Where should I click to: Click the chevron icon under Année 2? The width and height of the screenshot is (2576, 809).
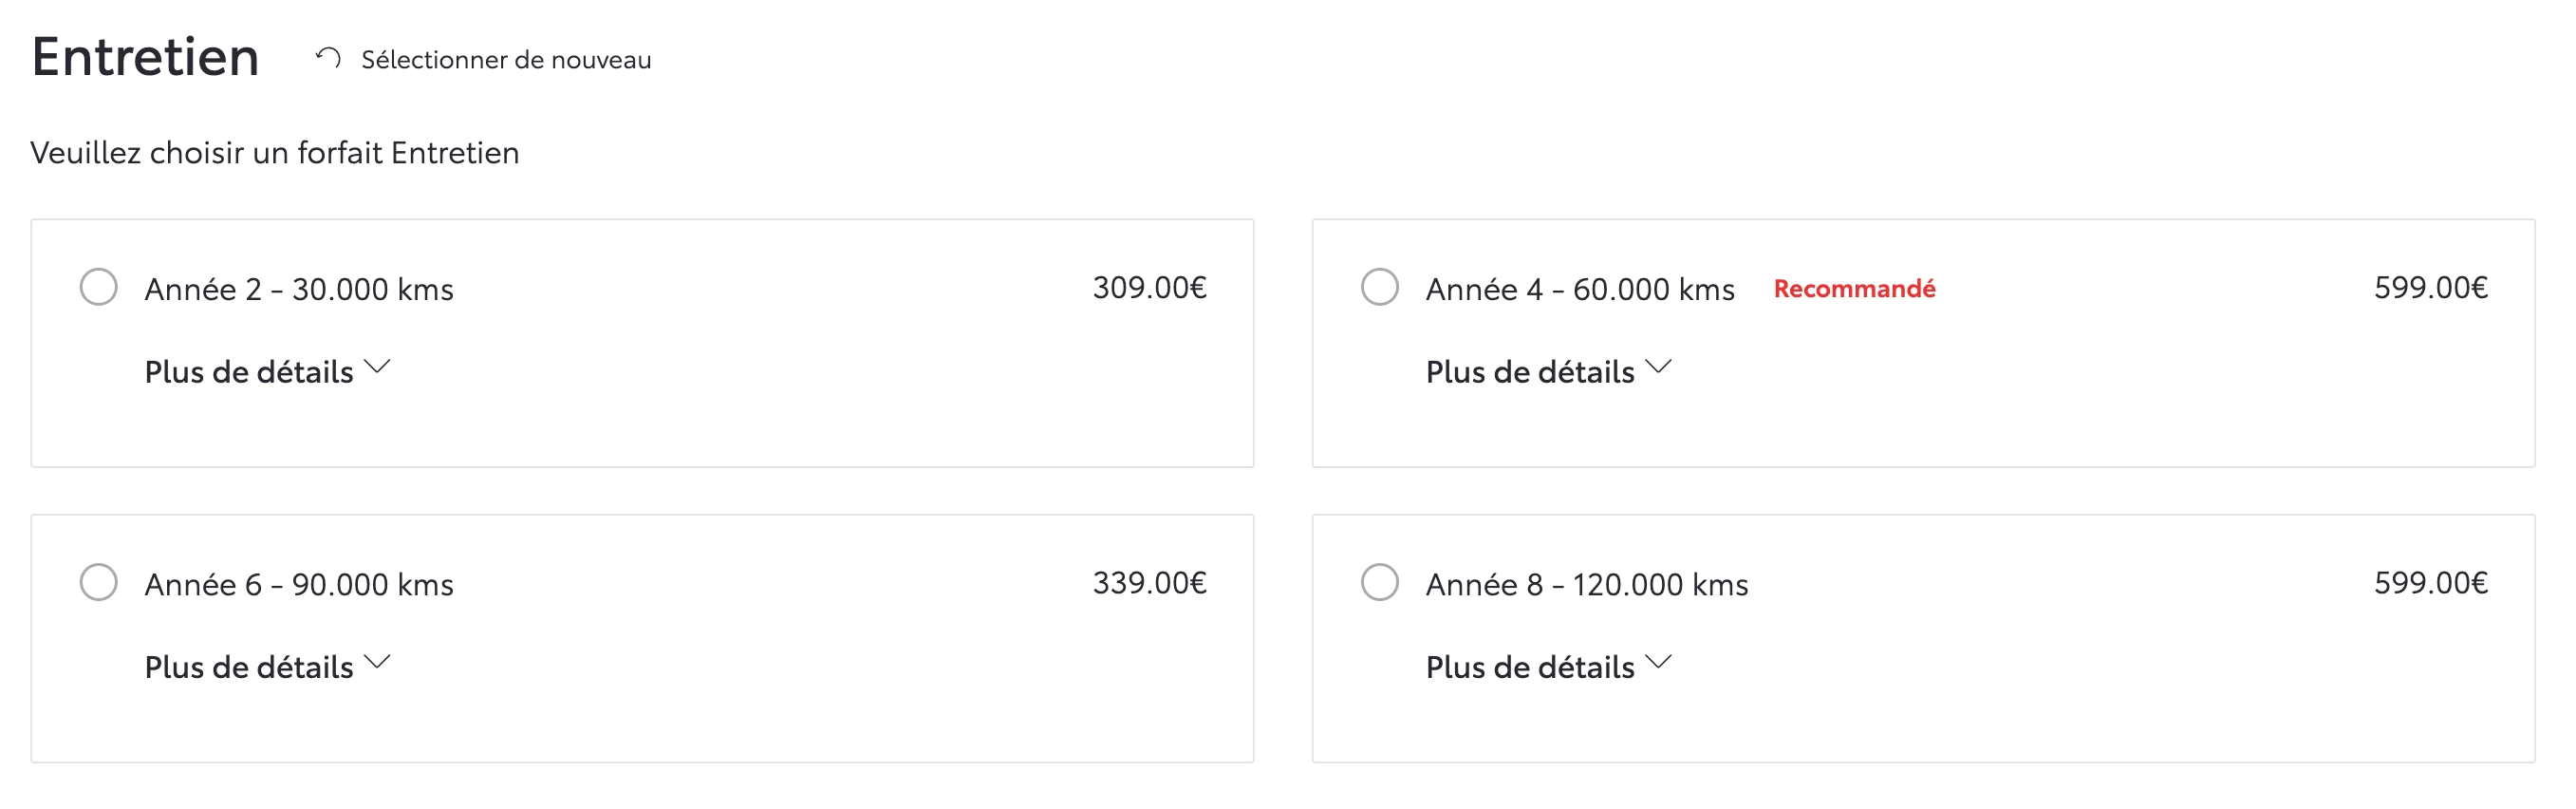[377, 367]
